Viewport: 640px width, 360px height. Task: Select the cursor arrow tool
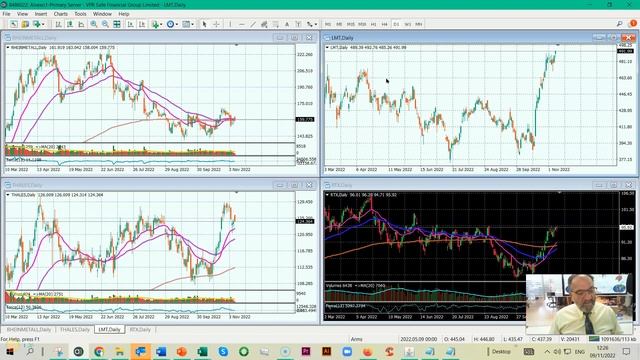(x=204, y=24)
